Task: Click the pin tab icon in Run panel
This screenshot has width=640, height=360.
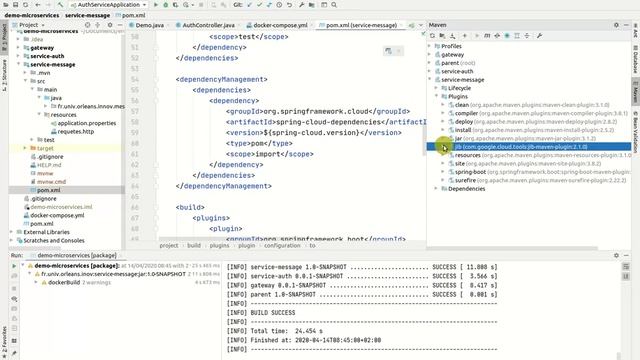Action: click(x=14, y=353)
